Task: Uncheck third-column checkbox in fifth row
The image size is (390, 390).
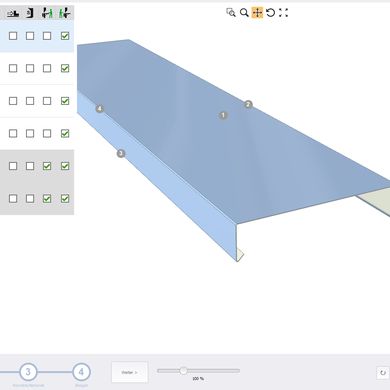Action: click(x=47, y=166)
